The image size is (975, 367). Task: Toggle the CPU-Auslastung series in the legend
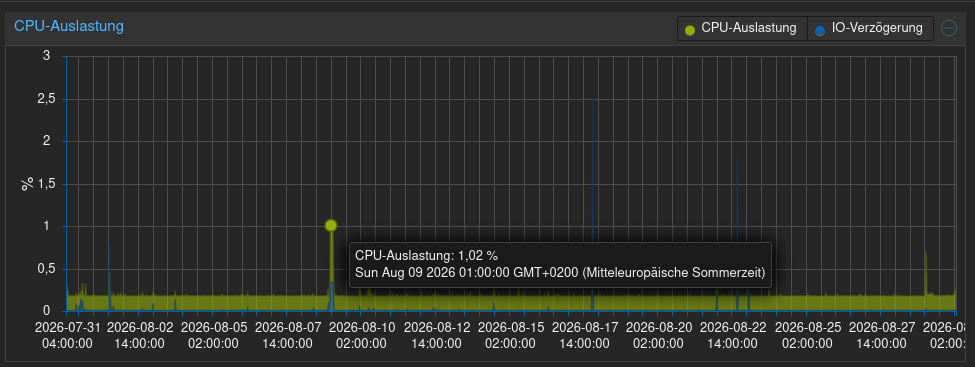tap(742, 29)
